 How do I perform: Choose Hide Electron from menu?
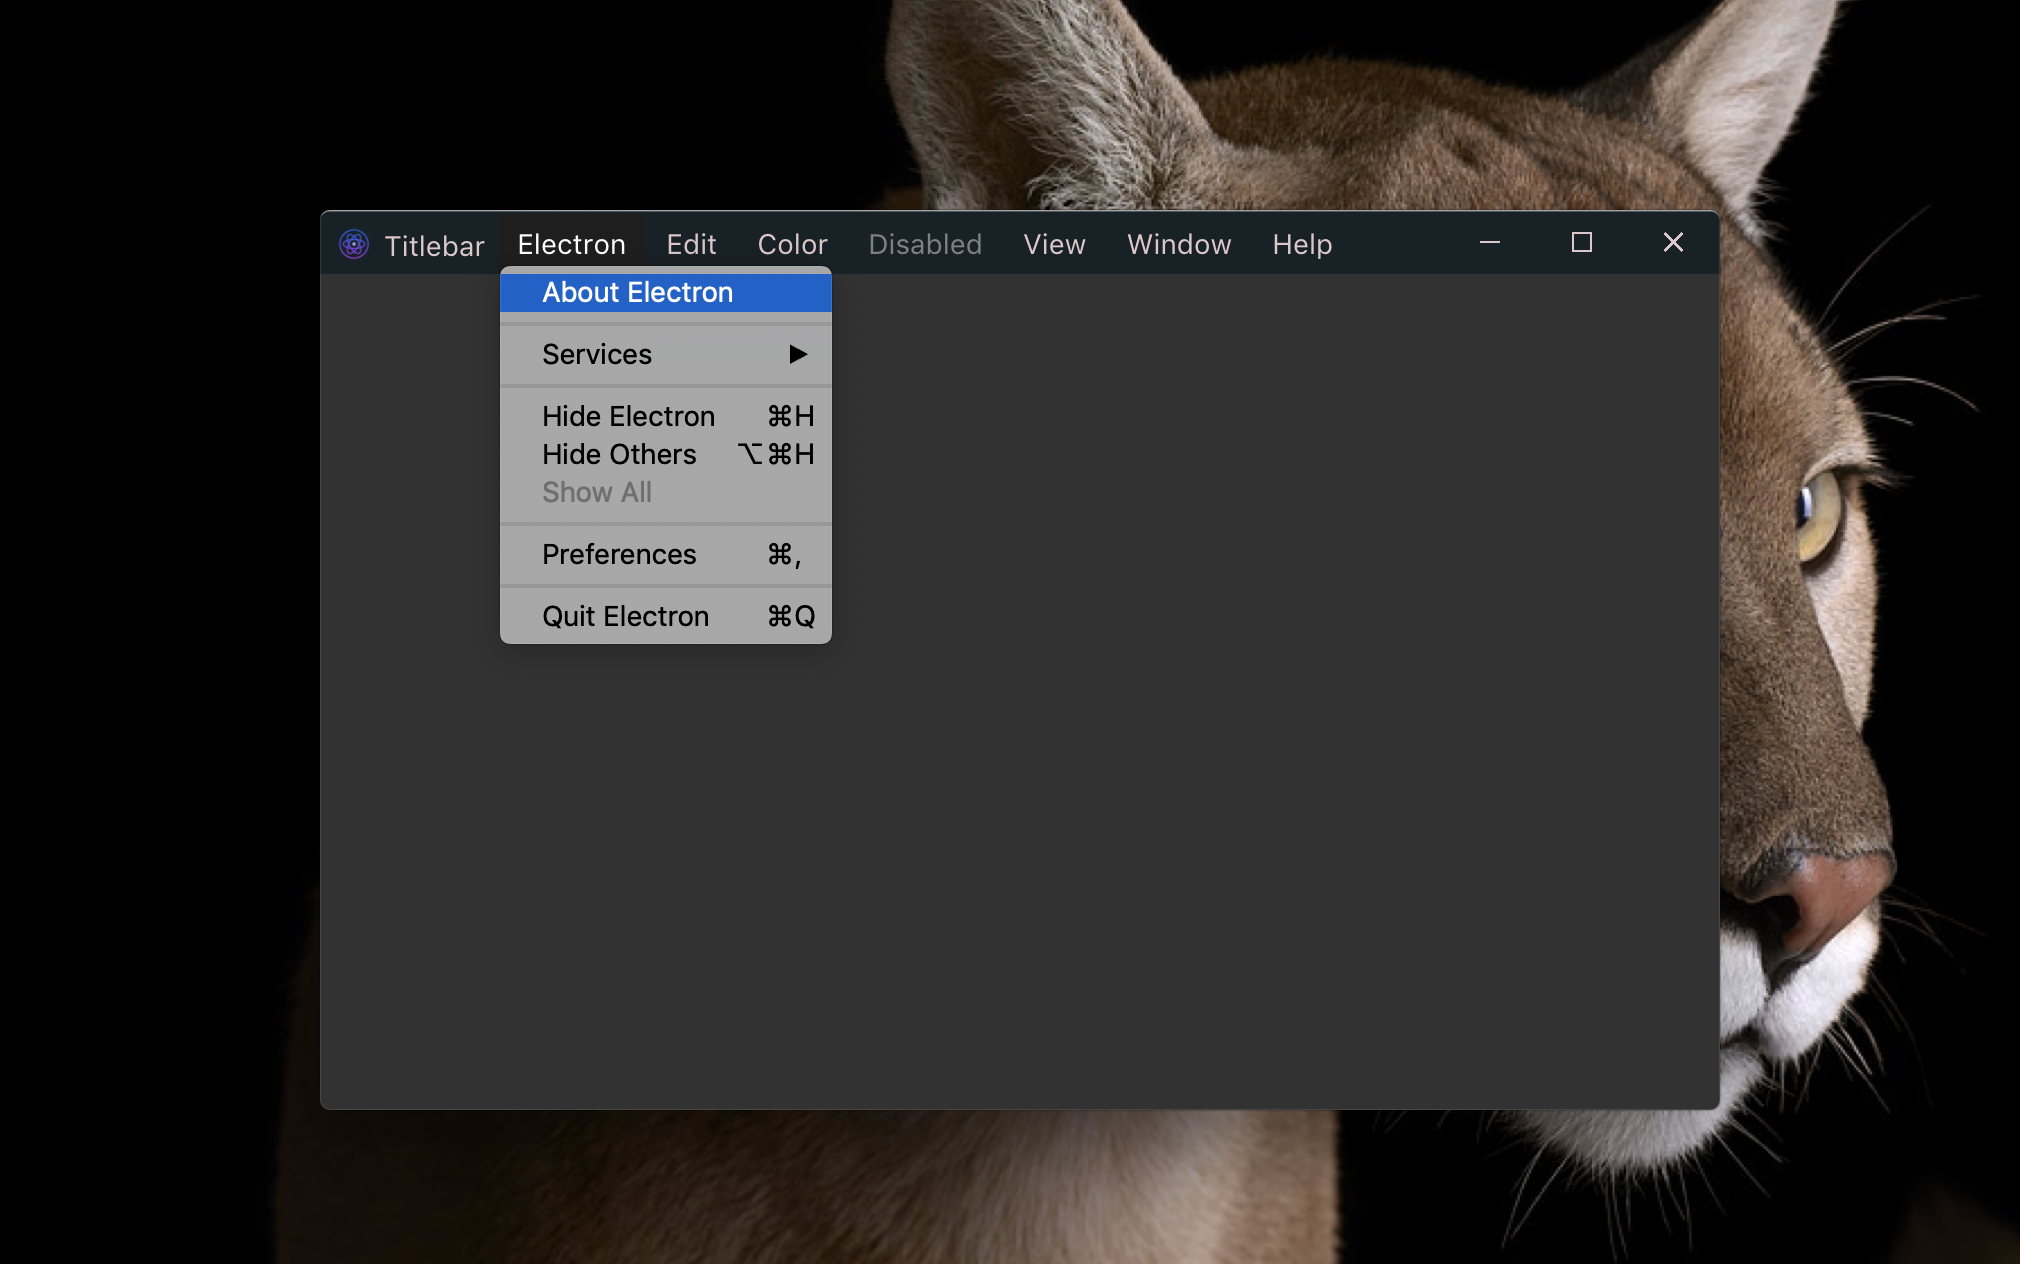tap(628, 416)
